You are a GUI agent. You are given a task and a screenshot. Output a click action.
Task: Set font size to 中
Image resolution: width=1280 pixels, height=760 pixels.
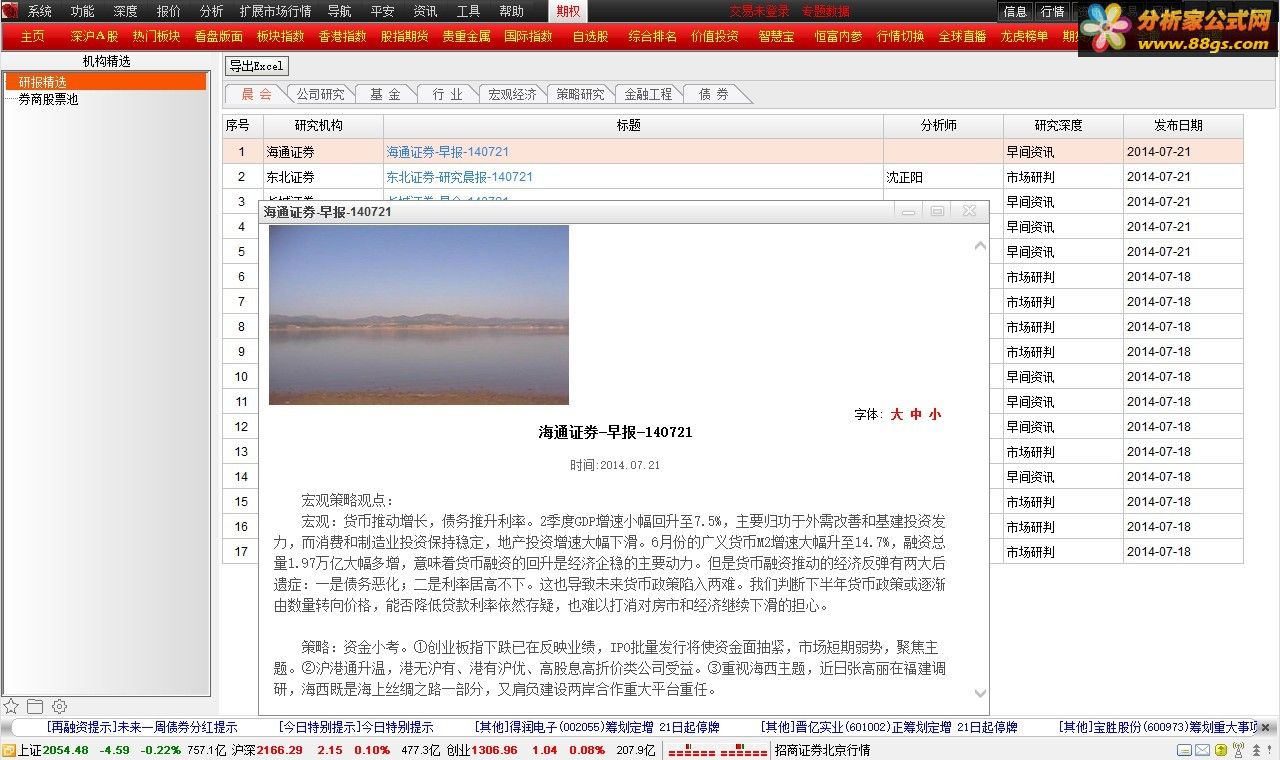click(915, 414)
